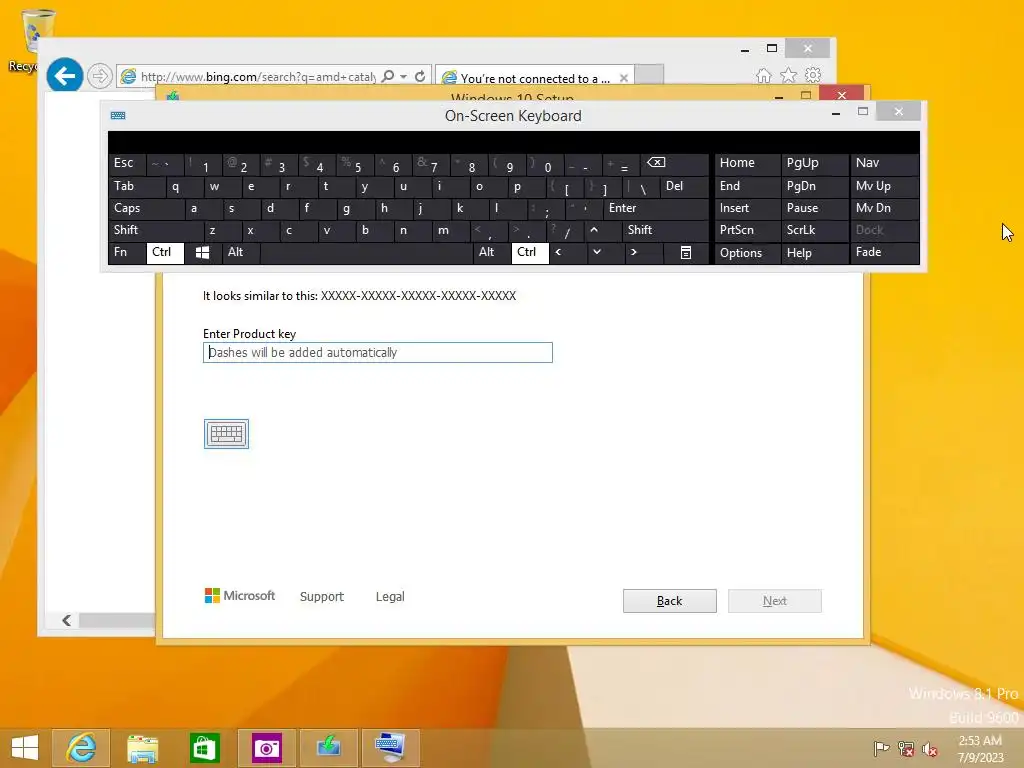Open on-screen keyboard icon below product key
Viewport: 1024px width, 768px height.
pos(226,434)
